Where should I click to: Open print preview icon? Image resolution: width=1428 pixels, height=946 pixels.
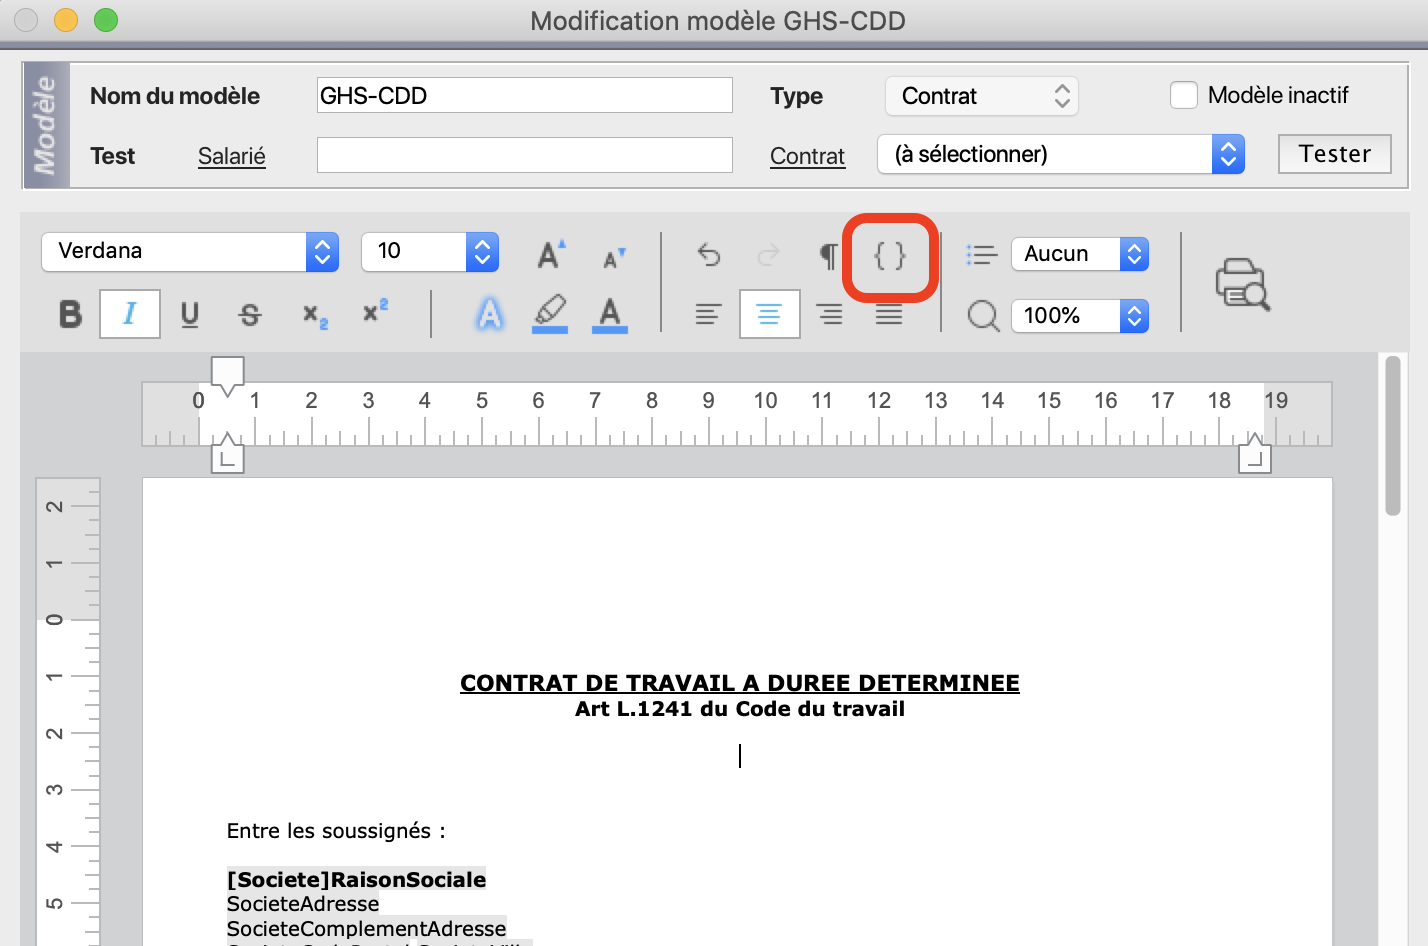(x=1242, y=284)
